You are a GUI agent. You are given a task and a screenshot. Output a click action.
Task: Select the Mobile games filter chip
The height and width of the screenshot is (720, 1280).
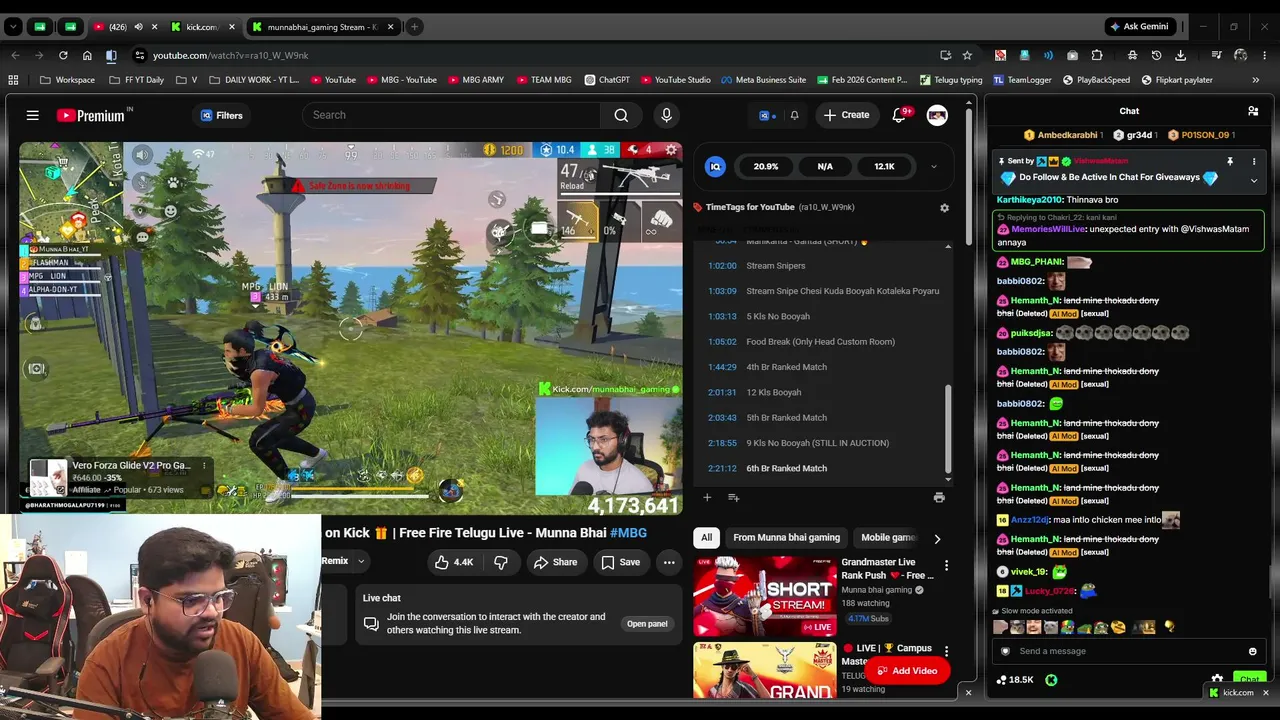887,538
